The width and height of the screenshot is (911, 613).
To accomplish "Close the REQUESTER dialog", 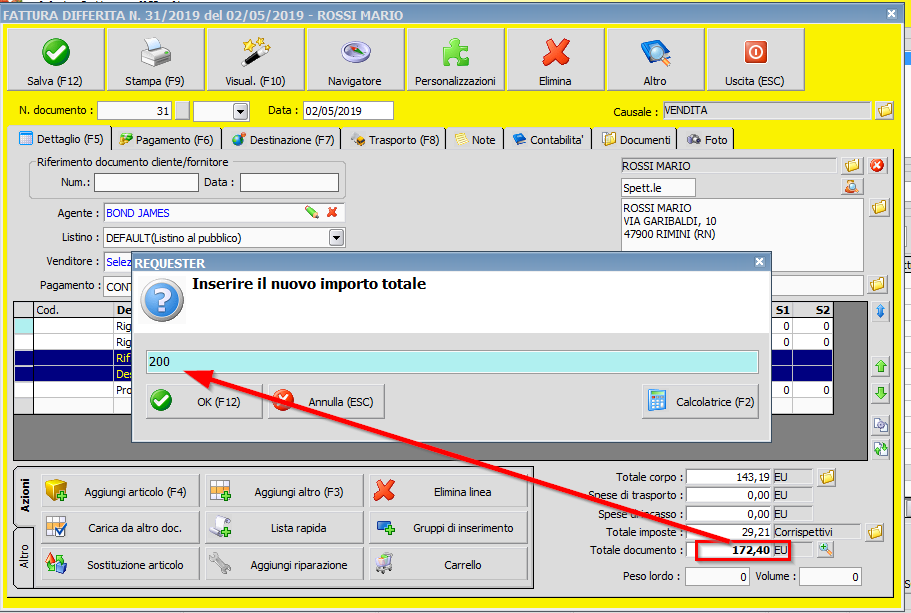I will click(x=759, y=262).
